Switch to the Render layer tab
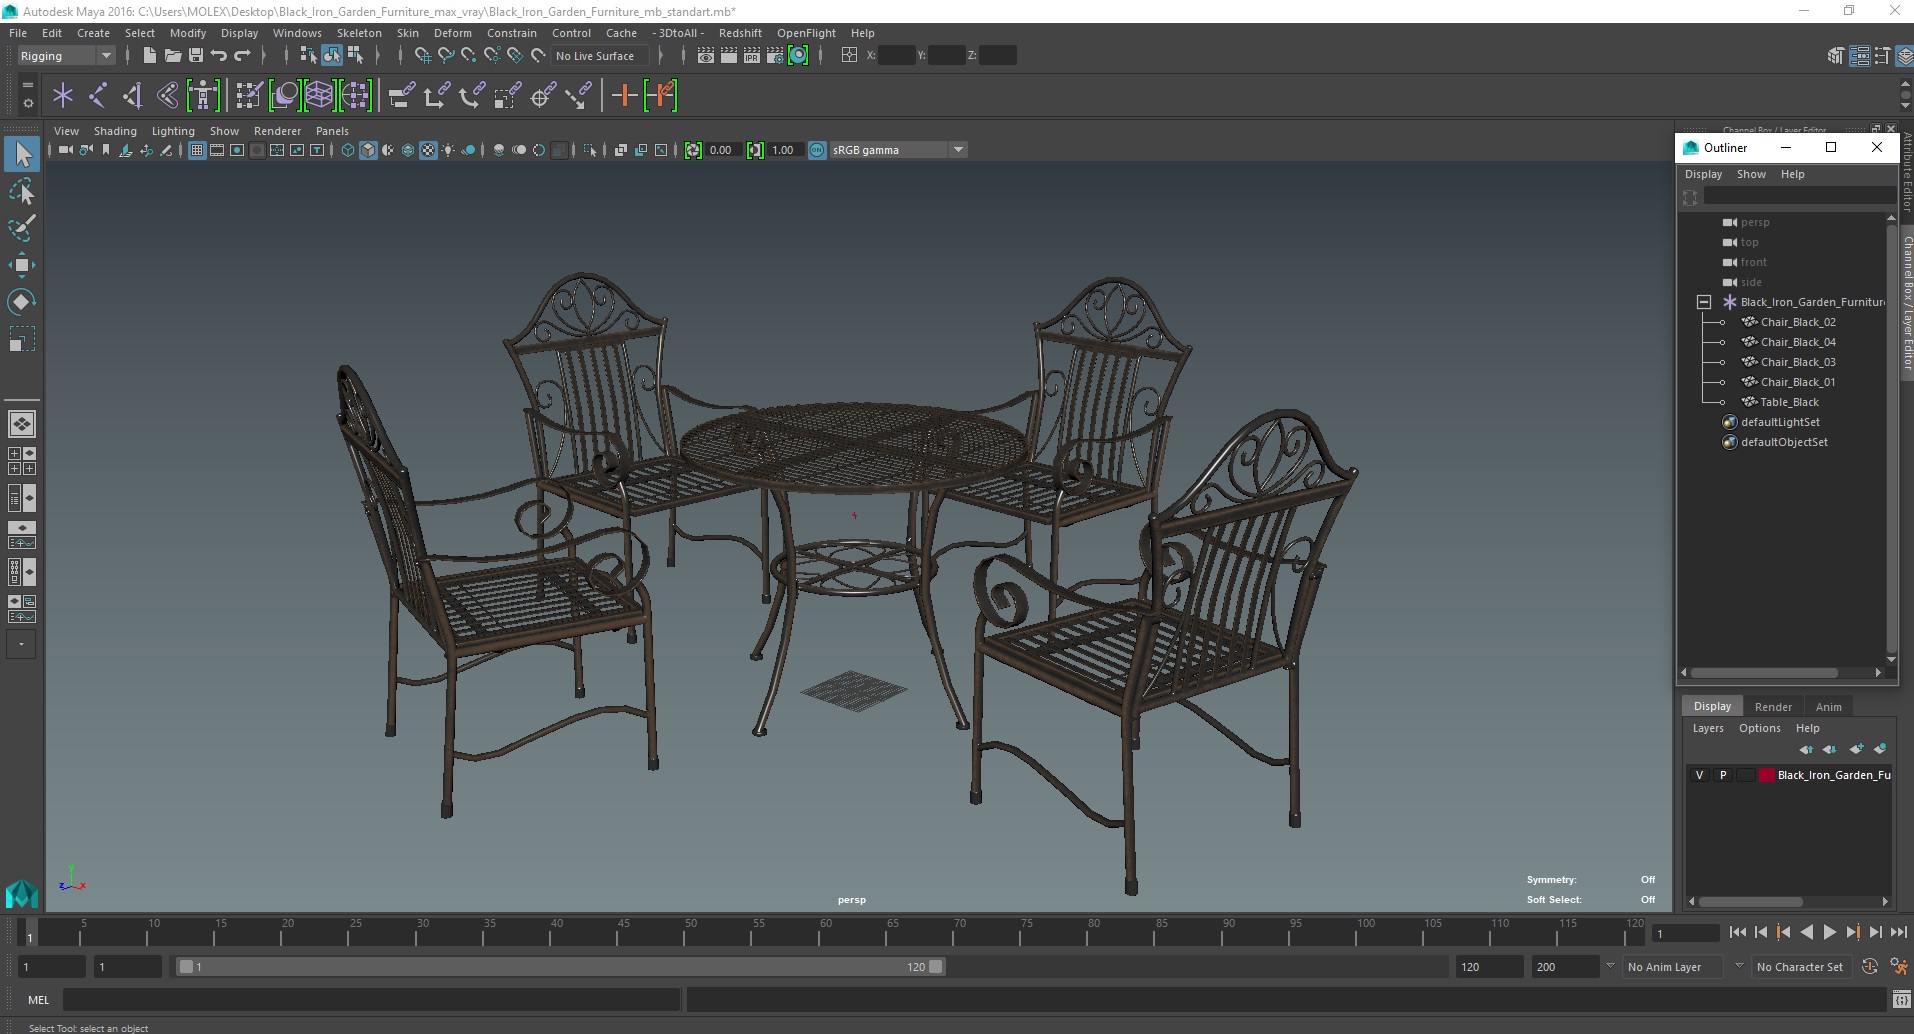 (x=1773, y=706)
